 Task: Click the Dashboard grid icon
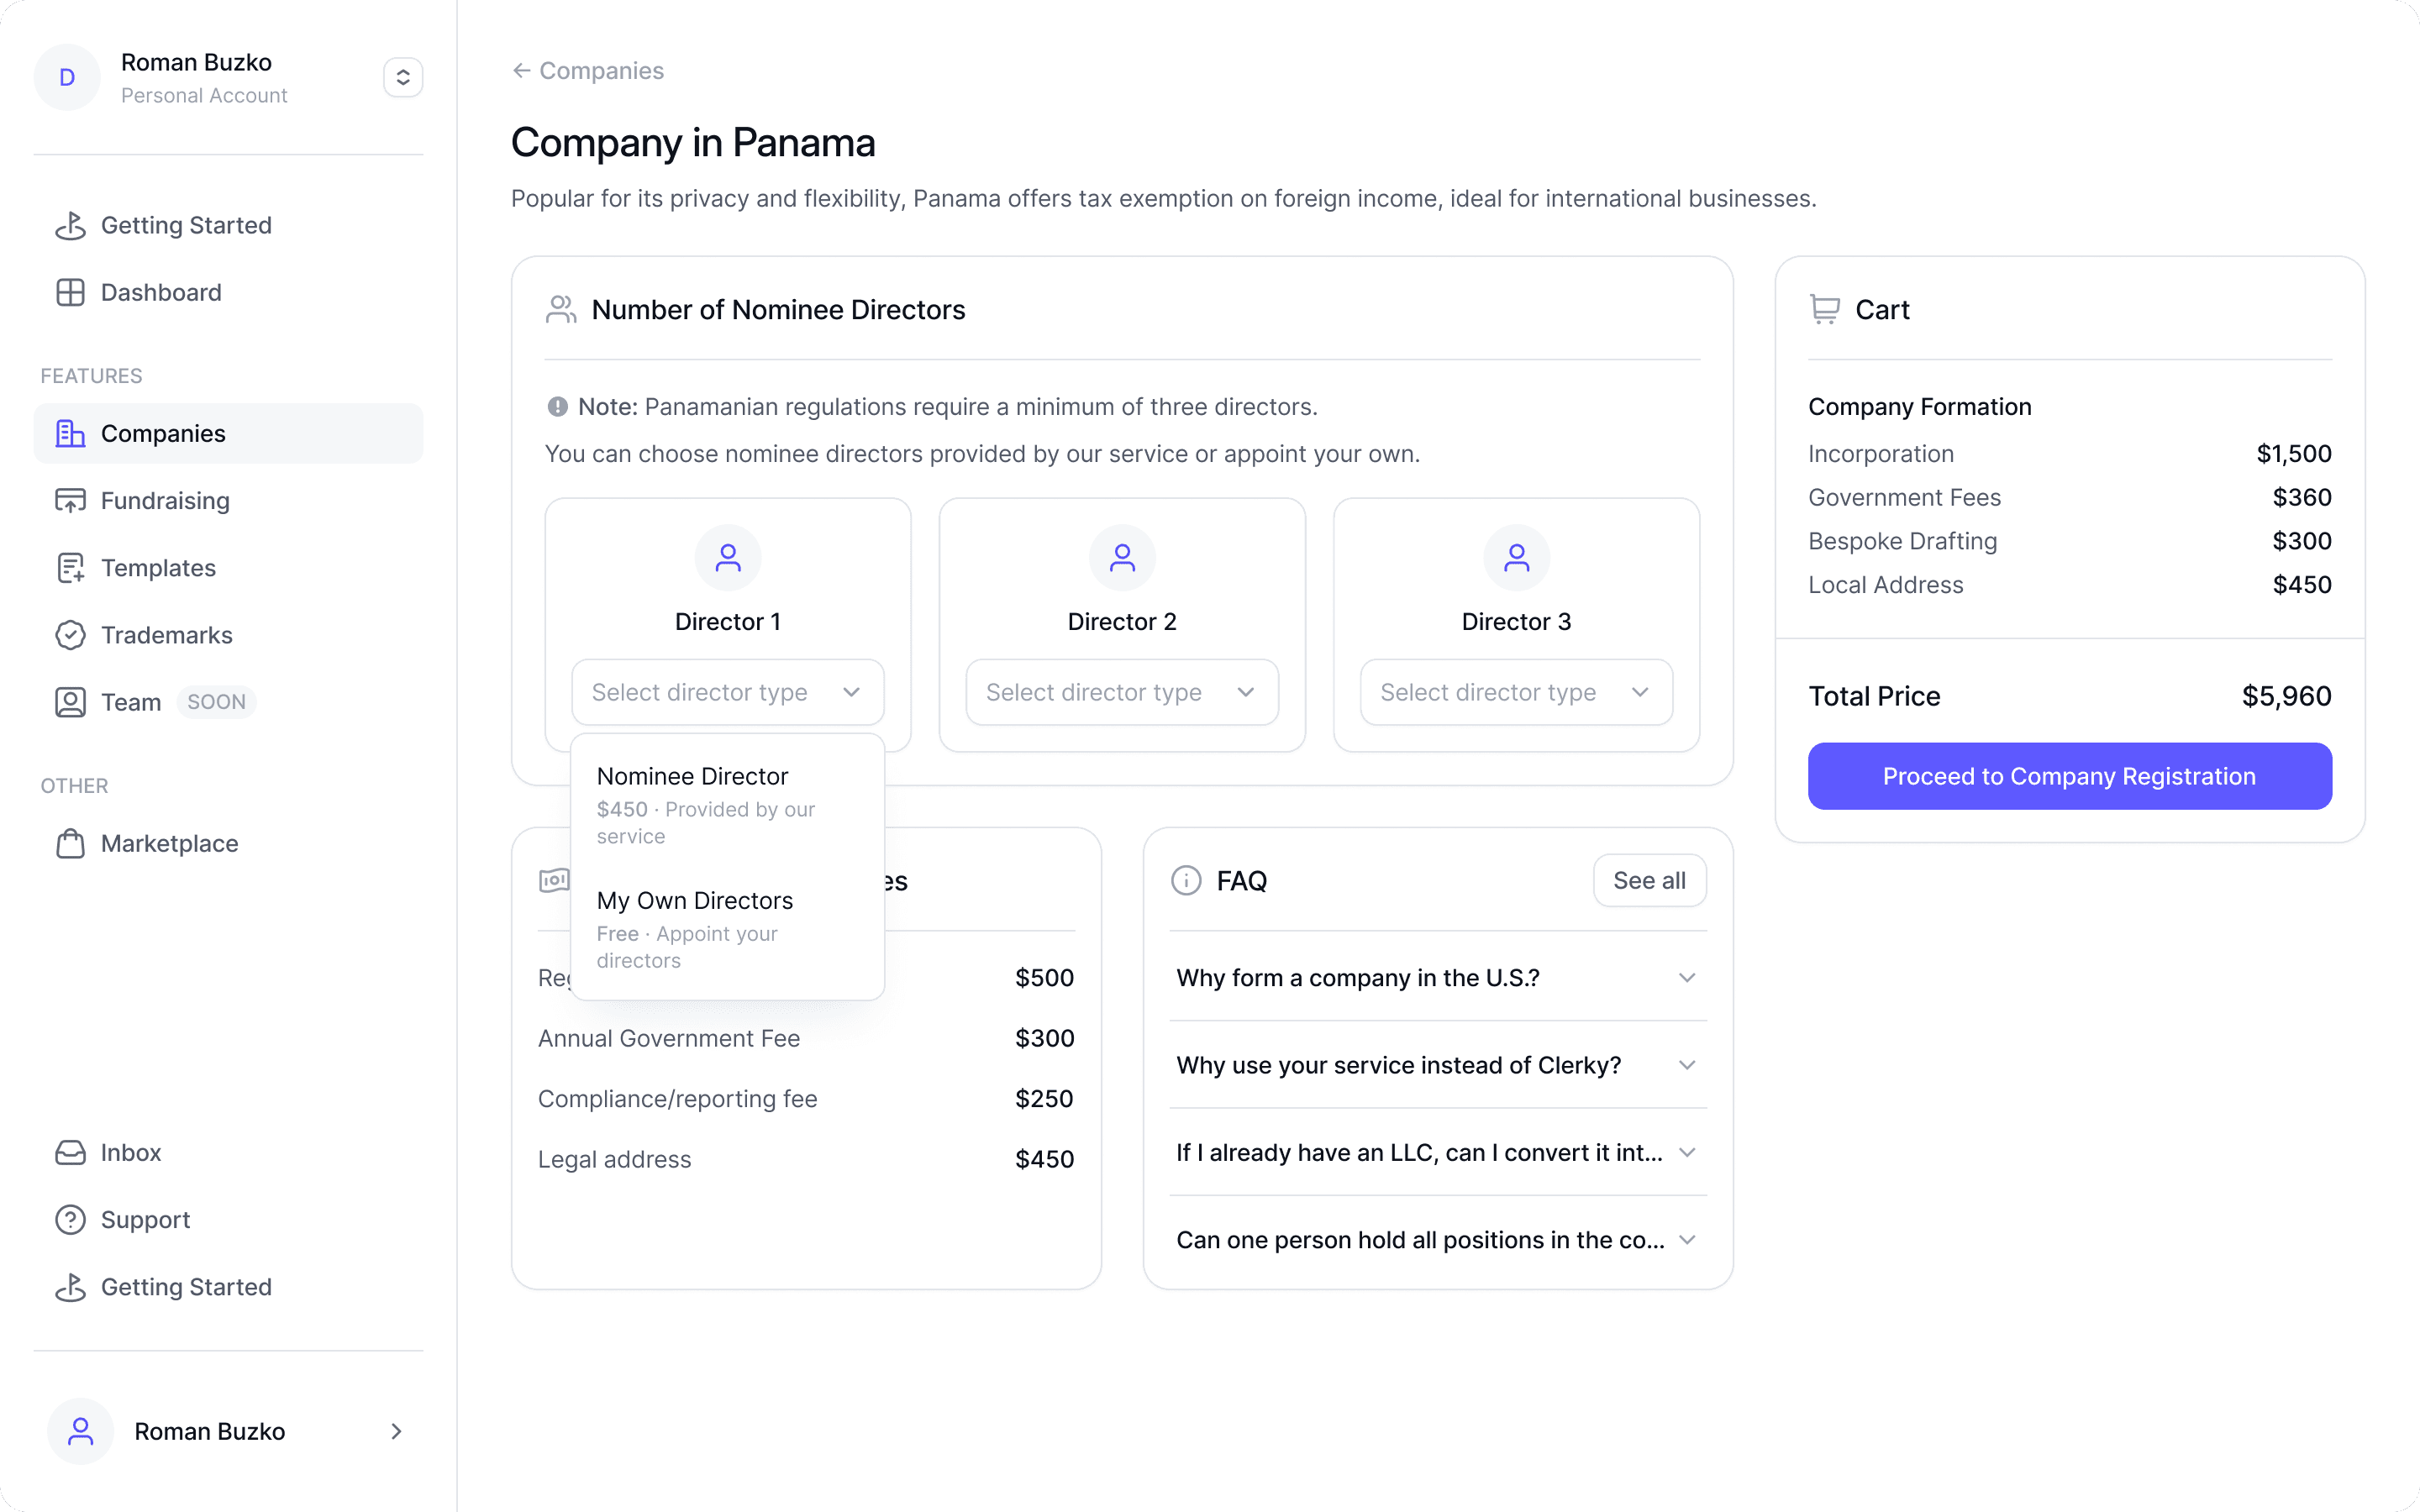coord(70,292)
